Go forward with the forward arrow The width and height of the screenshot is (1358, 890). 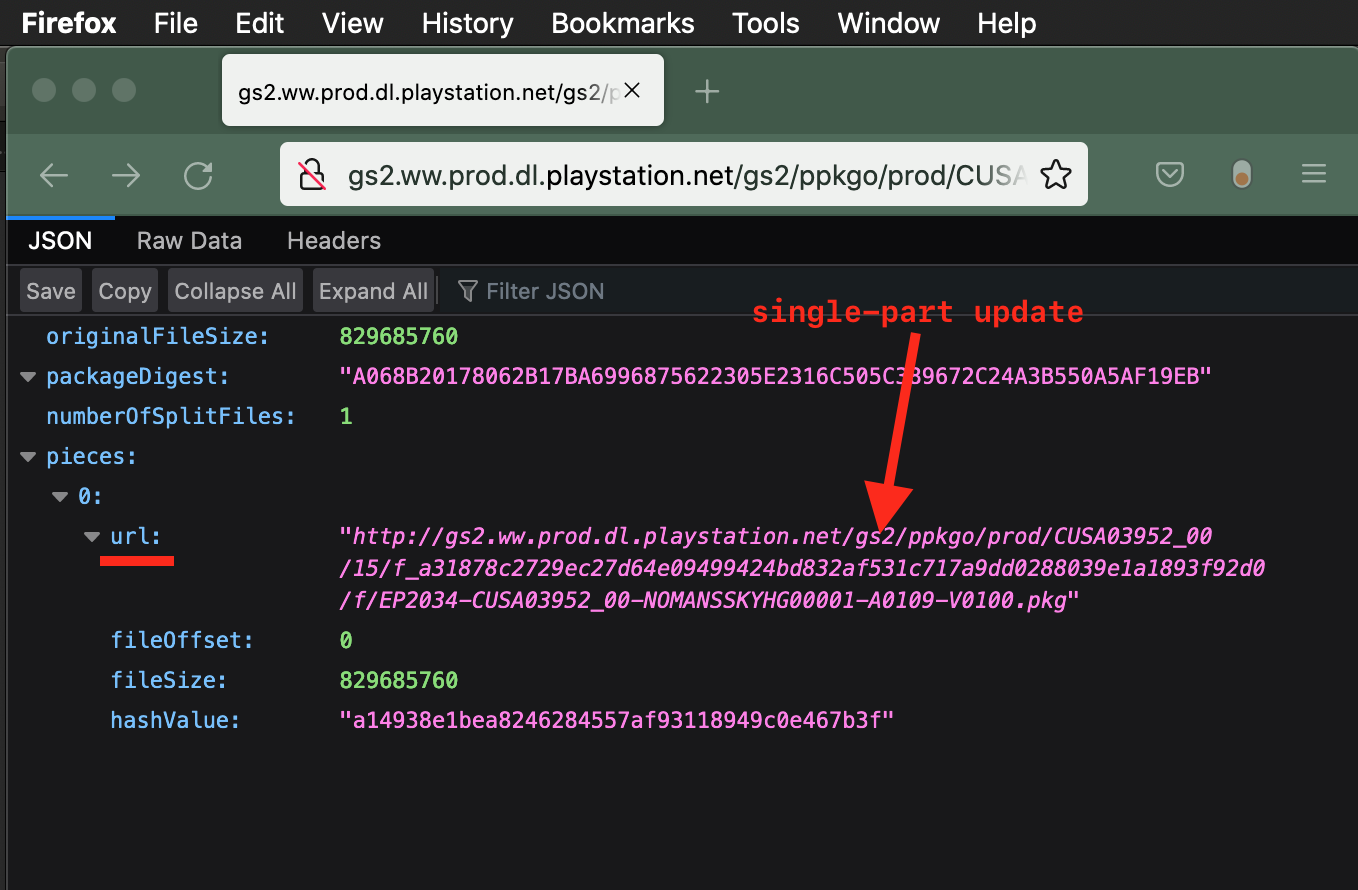pos(126,176)
